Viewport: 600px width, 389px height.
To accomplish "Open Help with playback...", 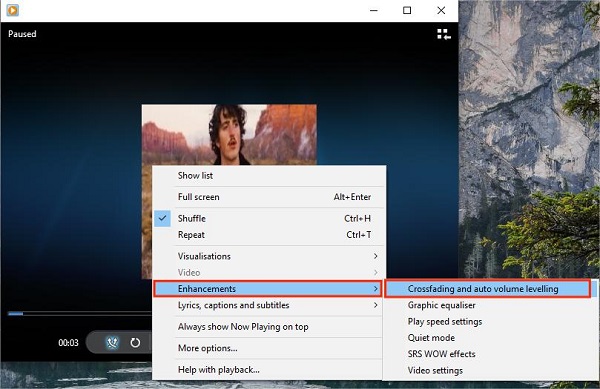I will coord(268,370).
